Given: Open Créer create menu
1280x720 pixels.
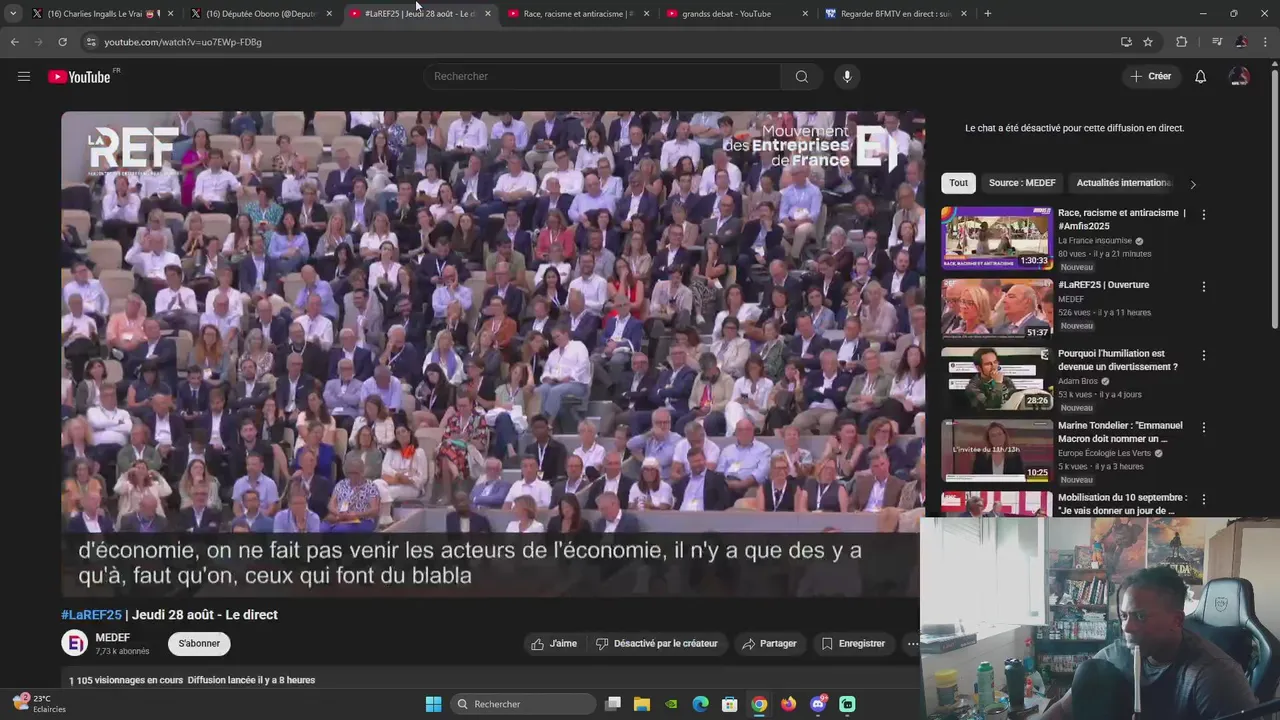Looking at the screenshot, I should coord(1151,76).
